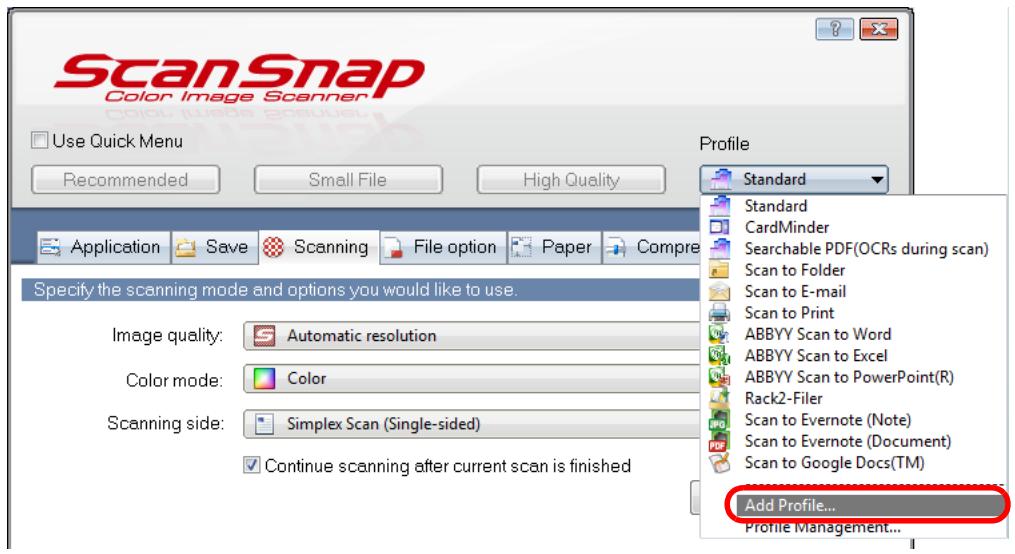Click the Automatic resolution icon
This screenshot has width=1015, height=554.
pyautogui.click(x=264, y=336)
